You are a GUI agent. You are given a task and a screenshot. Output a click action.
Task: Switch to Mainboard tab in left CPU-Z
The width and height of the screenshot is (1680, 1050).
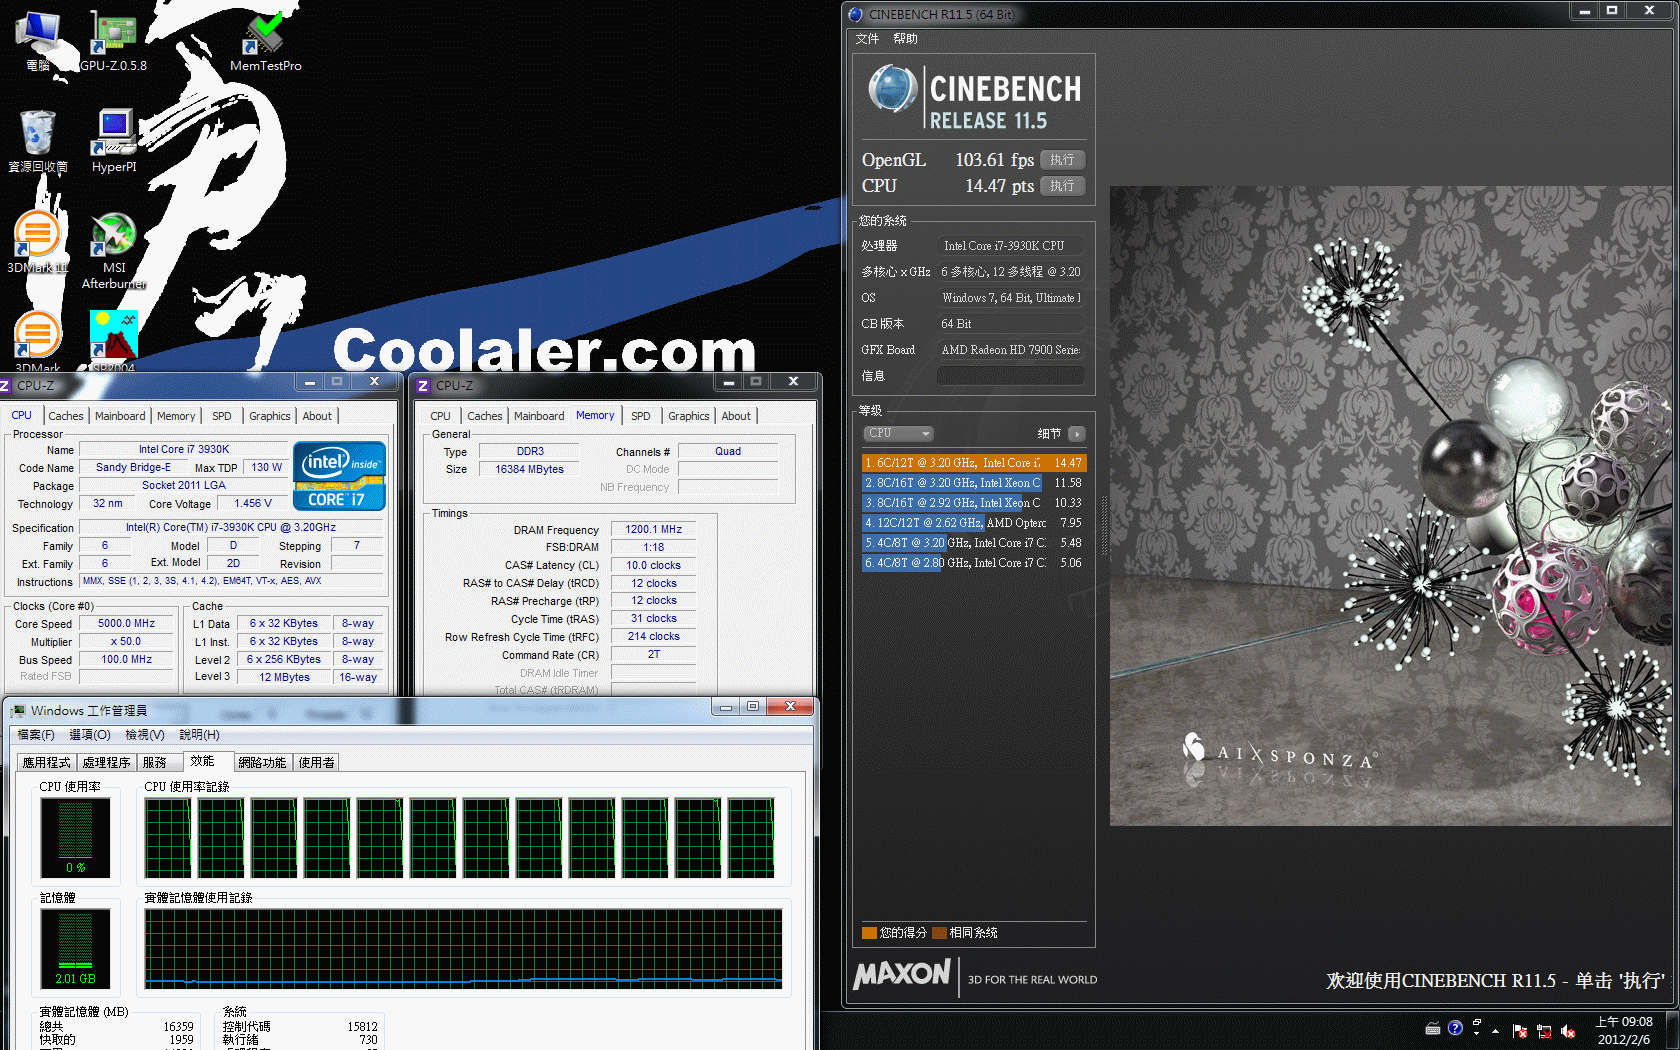point(120,416)
